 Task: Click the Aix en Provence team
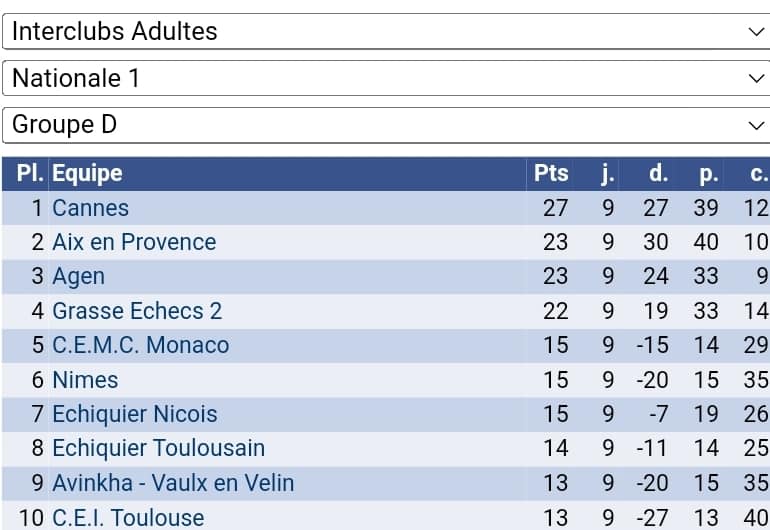134,242
